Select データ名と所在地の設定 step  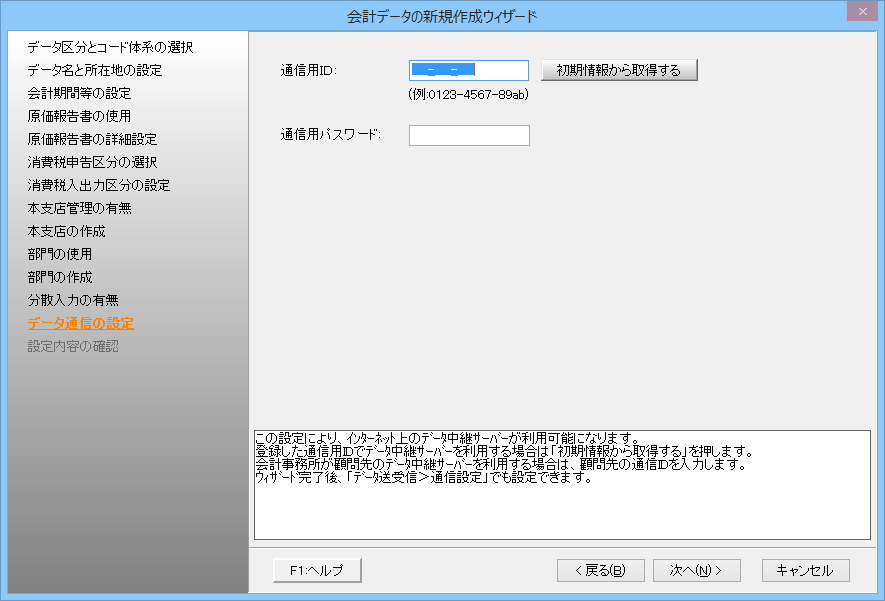[94, 70]
